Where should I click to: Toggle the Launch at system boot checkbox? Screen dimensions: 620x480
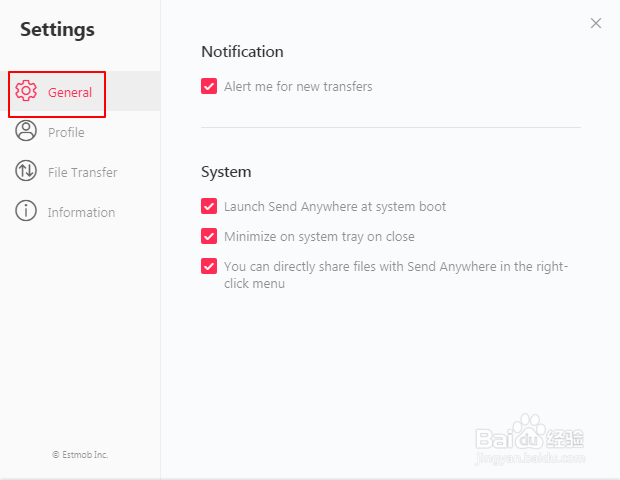click(x=209, y=206)
